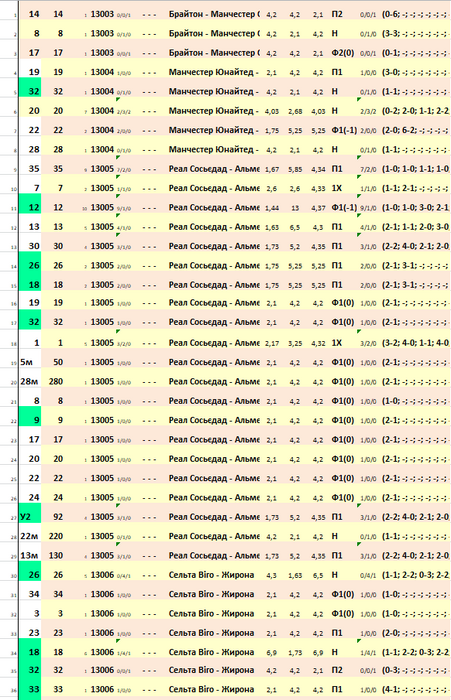451x700 pixels.
Task: Click "Сельта Віго - Жирона" cell in row 34
Action: [212, 652]
